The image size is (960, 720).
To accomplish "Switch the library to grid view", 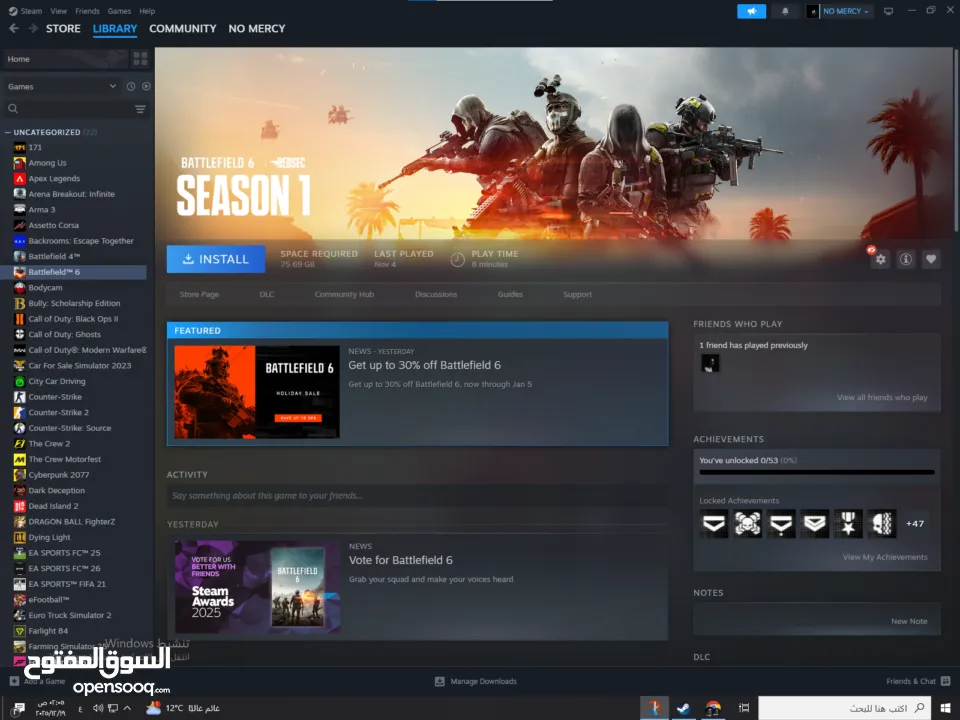I will [140, 59].
